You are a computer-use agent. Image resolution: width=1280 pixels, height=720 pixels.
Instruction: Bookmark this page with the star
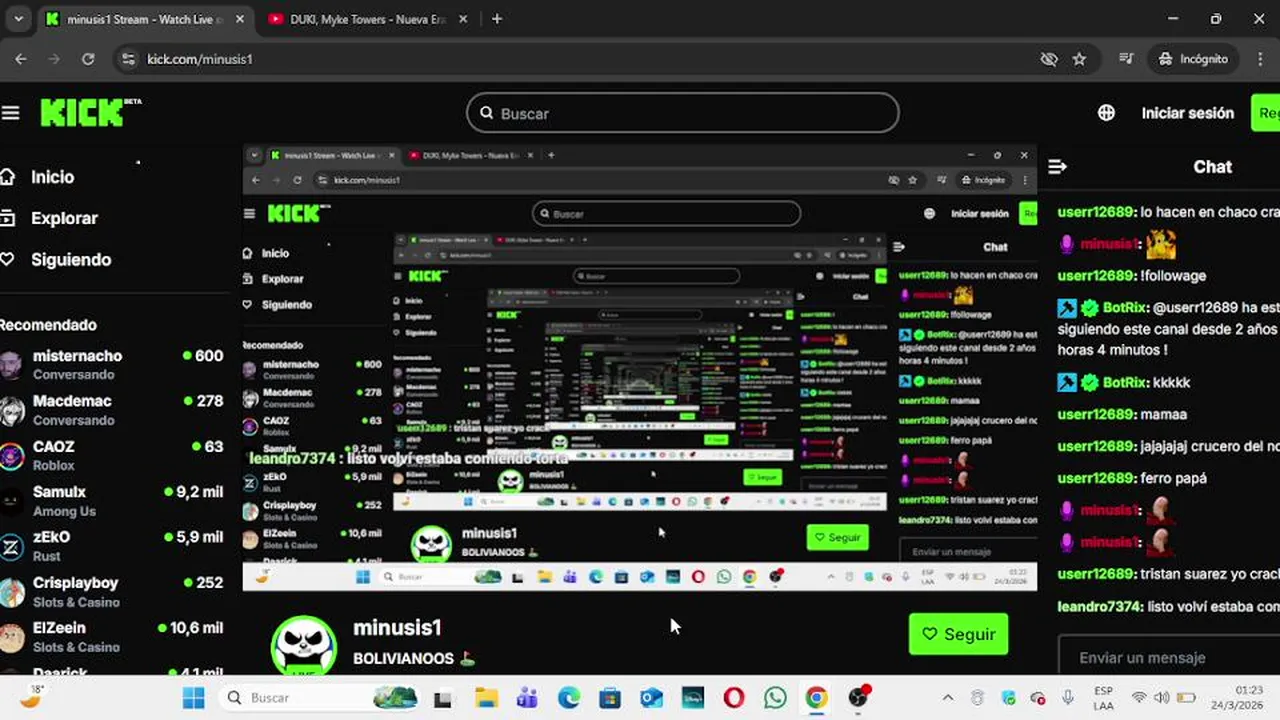[1079, 59]
